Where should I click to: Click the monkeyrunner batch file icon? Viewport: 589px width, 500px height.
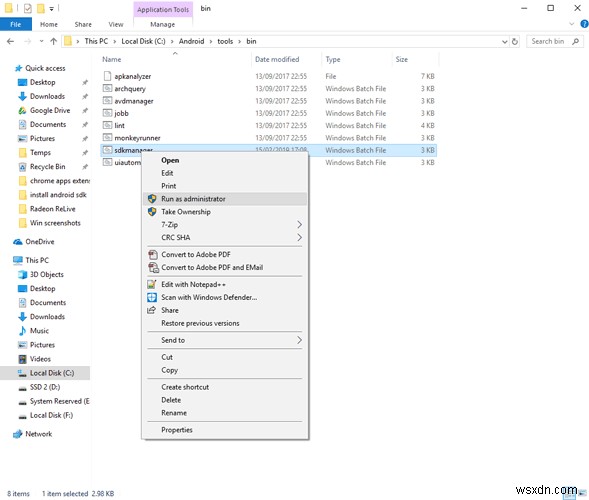coord(107,138)
